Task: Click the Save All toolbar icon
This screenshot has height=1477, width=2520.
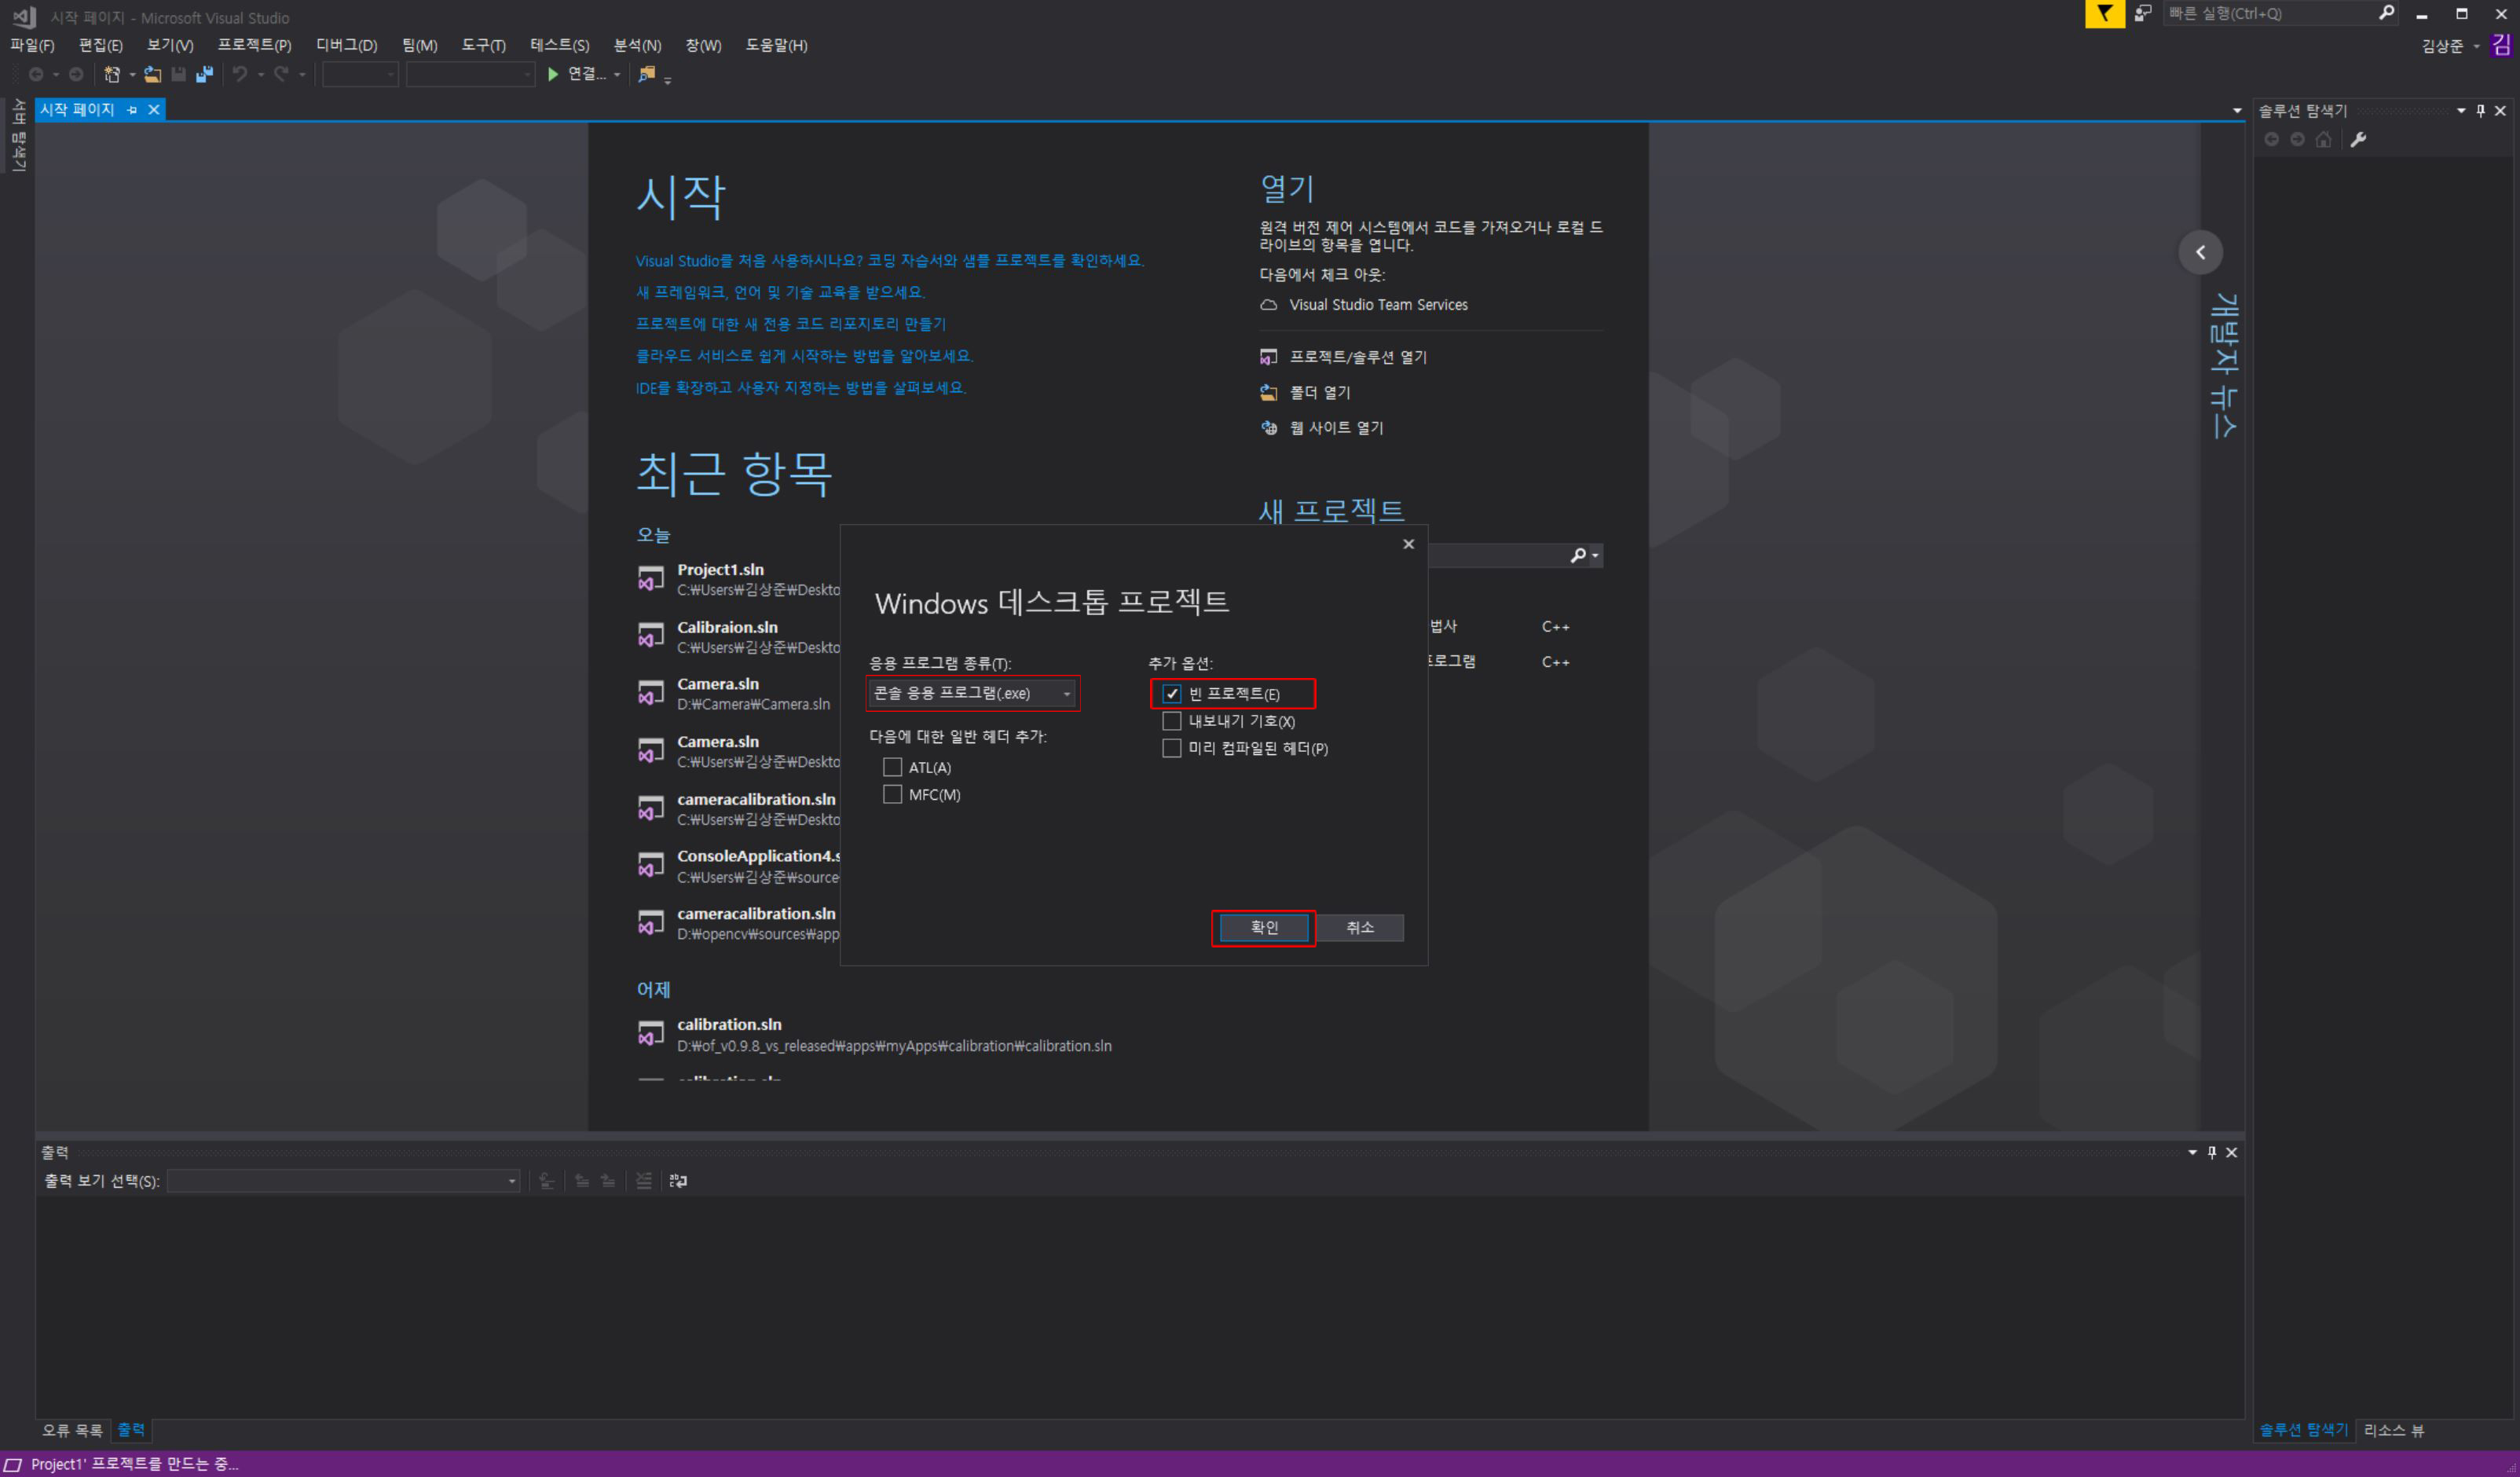Action: pos(204,74)
